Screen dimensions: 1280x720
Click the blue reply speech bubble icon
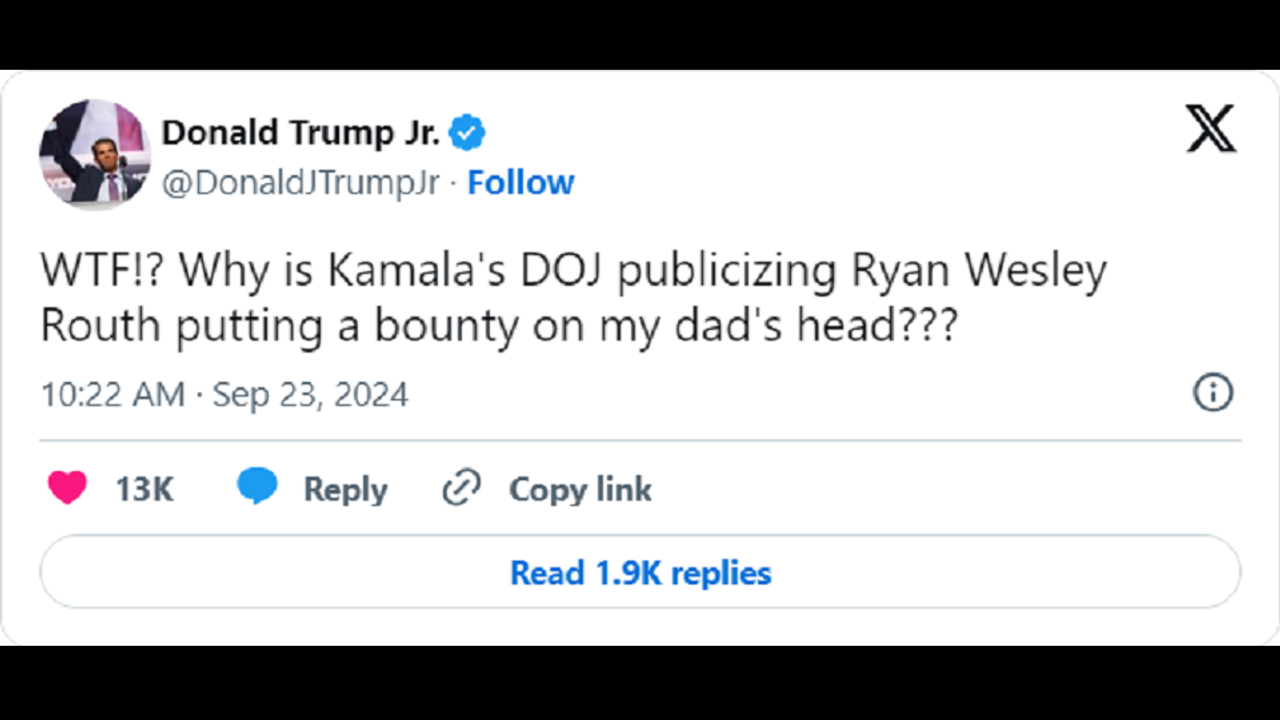tap(257, 487)
